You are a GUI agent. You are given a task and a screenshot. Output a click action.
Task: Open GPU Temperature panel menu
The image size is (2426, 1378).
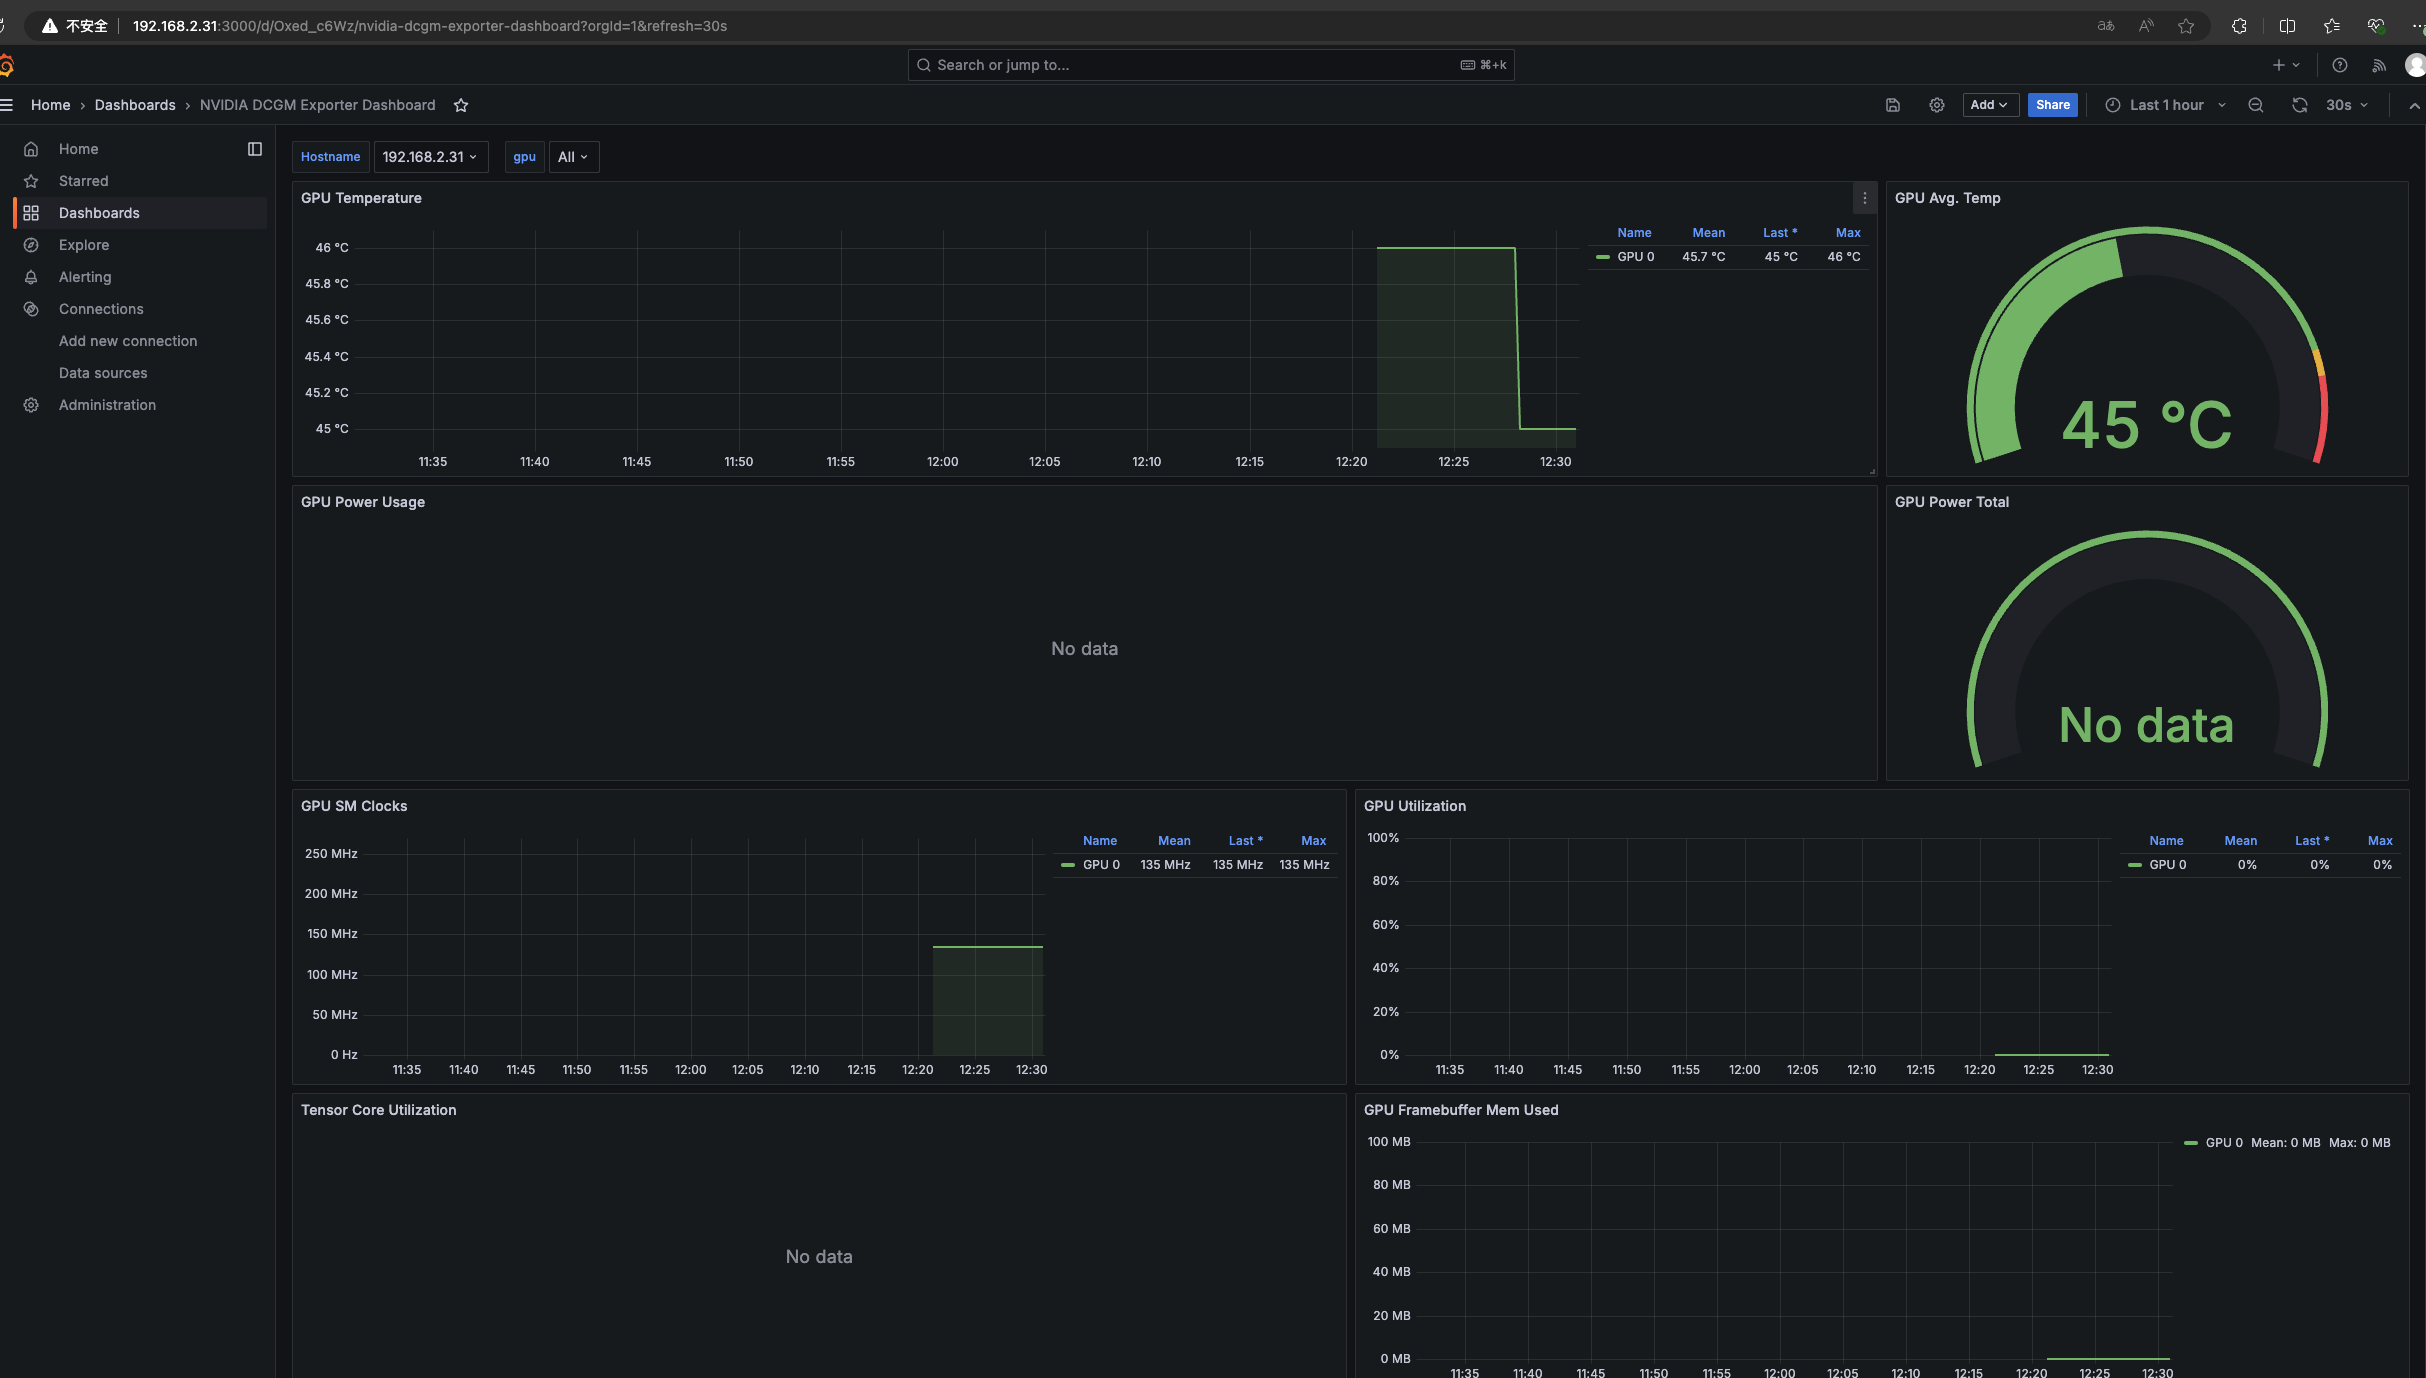pyautogui.click(x=1863, y=198)
